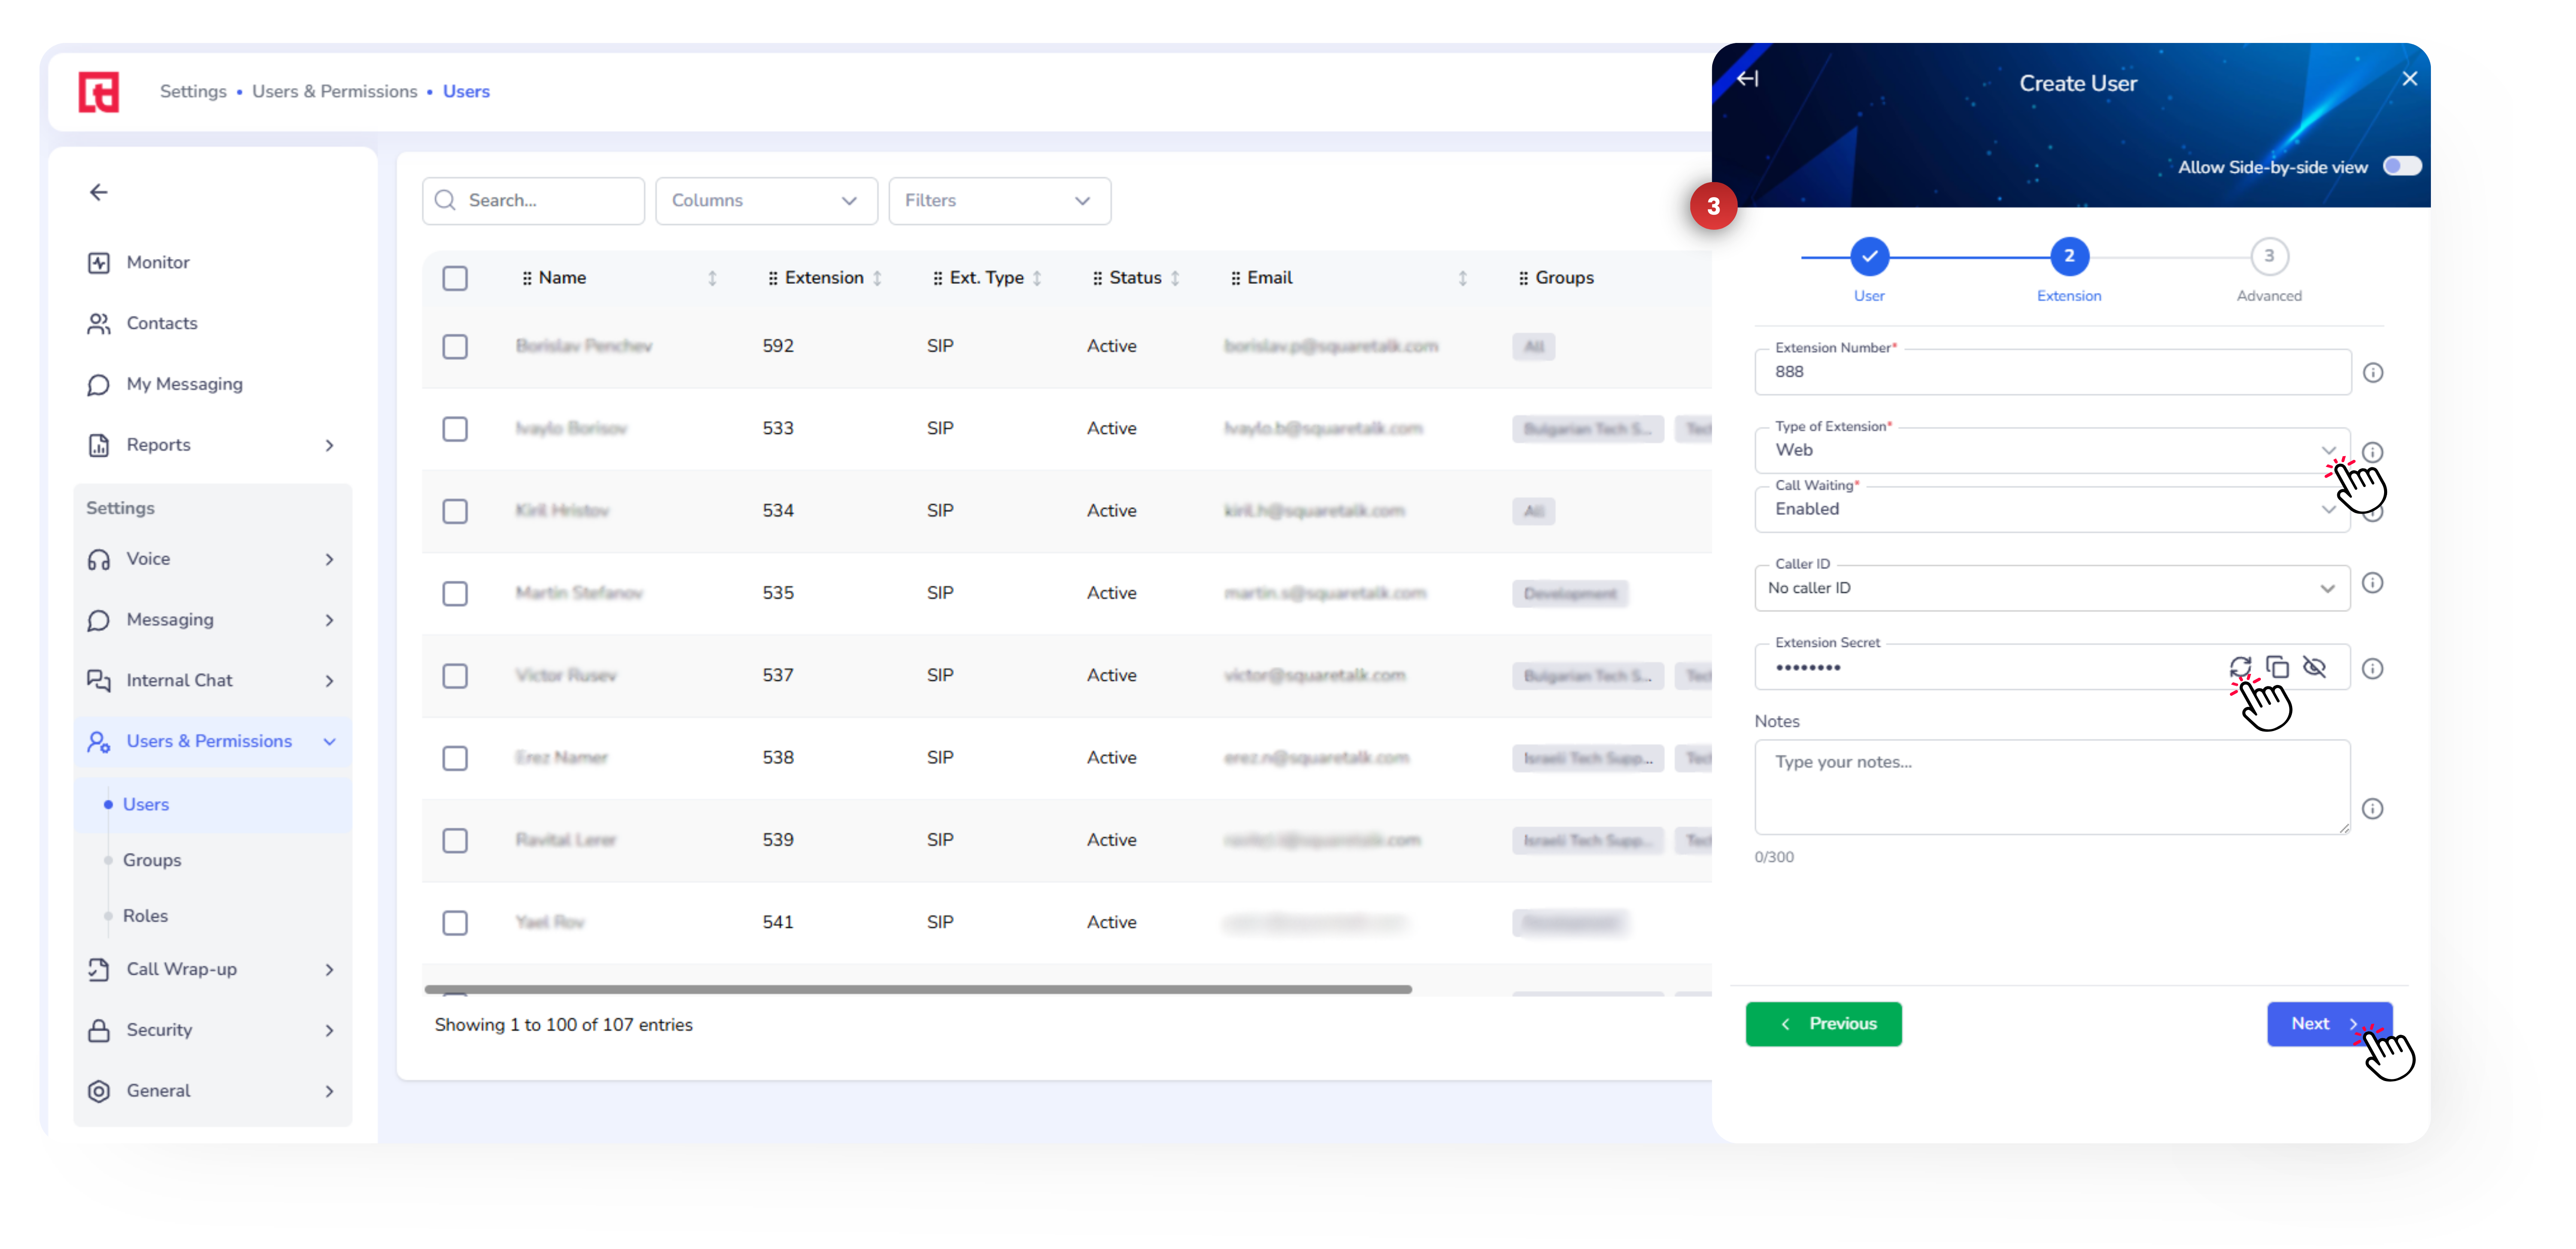Expand the Caller ID dropdown
2576x1249 pixels.
click(2327, 588)
